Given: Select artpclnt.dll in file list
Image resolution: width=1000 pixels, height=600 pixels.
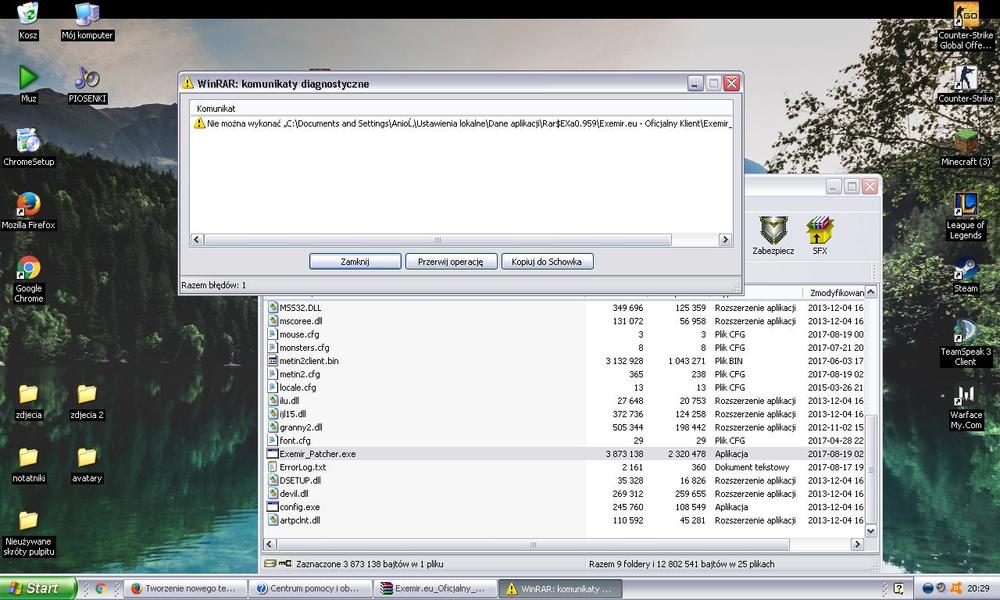Looking at the screenshot, I should [x=565, y=520].
